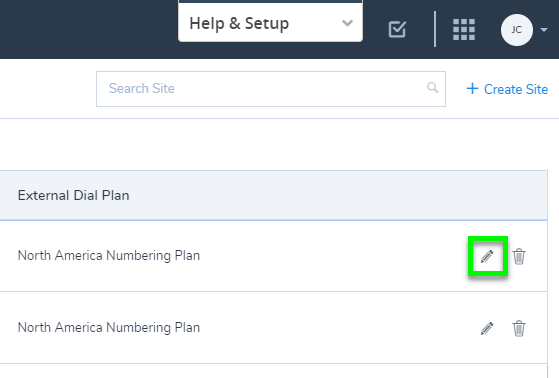Open the tasks checkmark icon
The image size is (559, 378).
pyautogui.click(x=397, y=29)
